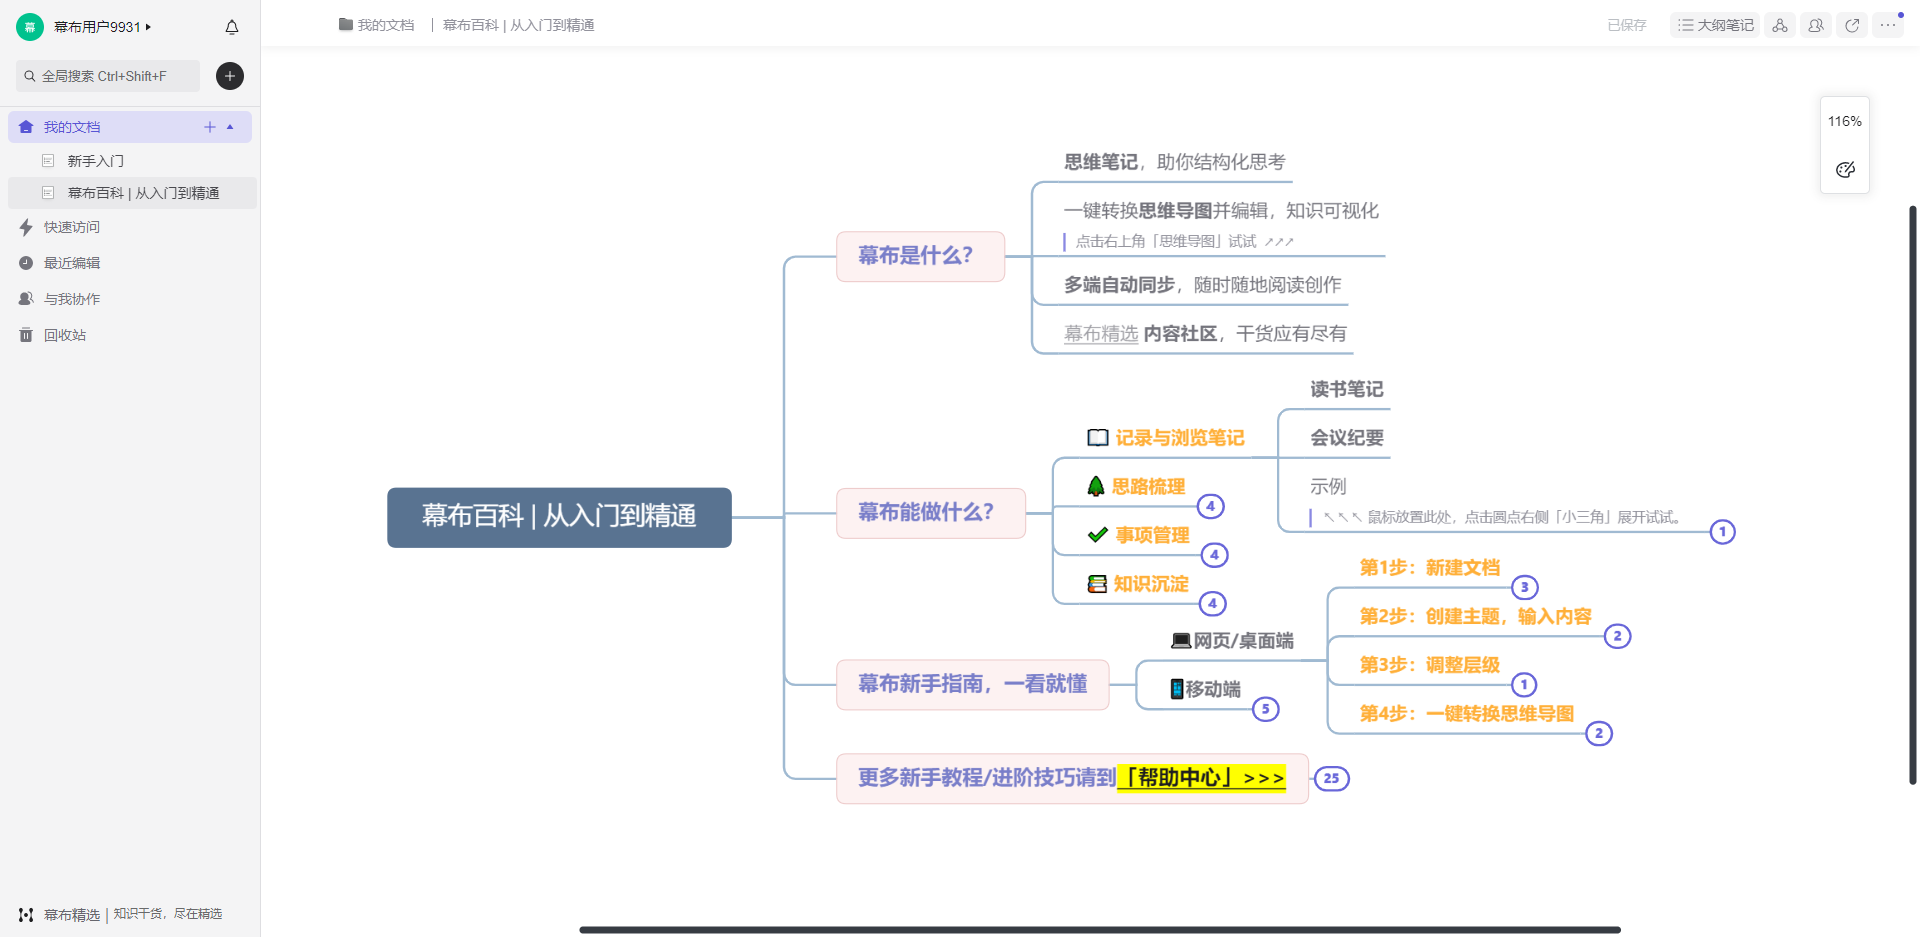The height and width of the screenshot is (937, 1920).
Task: Expand the 示例 node badge 1
Action: click(x=1722, y=532)
